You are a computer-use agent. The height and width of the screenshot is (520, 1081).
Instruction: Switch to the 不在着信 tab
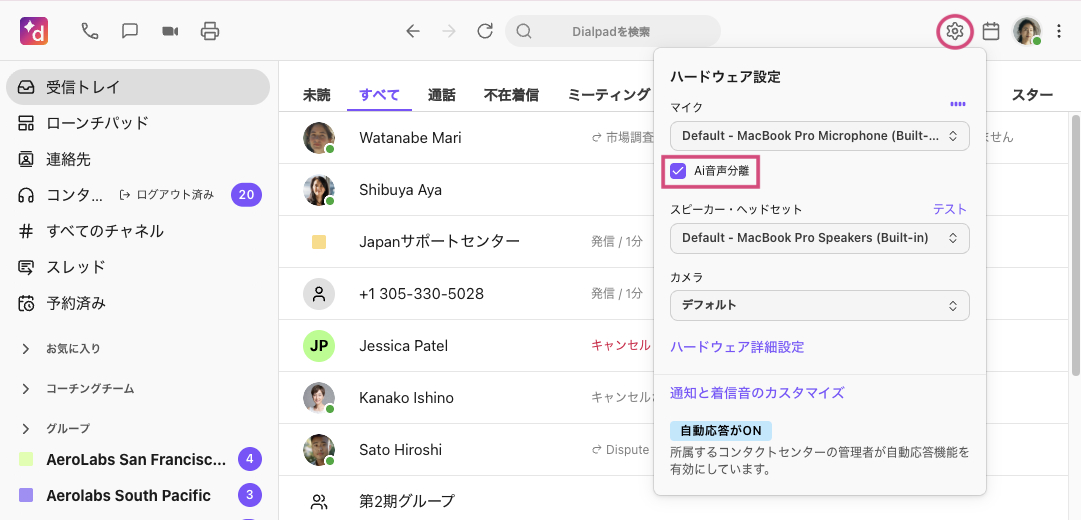pyautogui.click(x=511, y=95)
